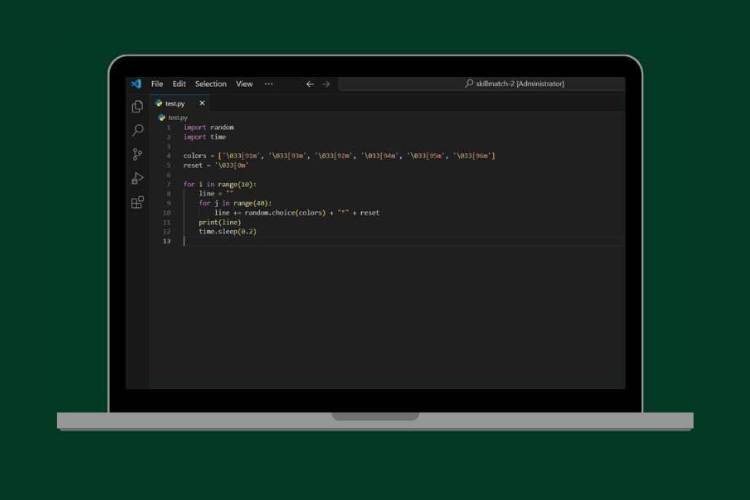Open the Run and Debug view
The width and height of the screenshot is (750, 500).
pyautogui.click(x=137, y=178)
